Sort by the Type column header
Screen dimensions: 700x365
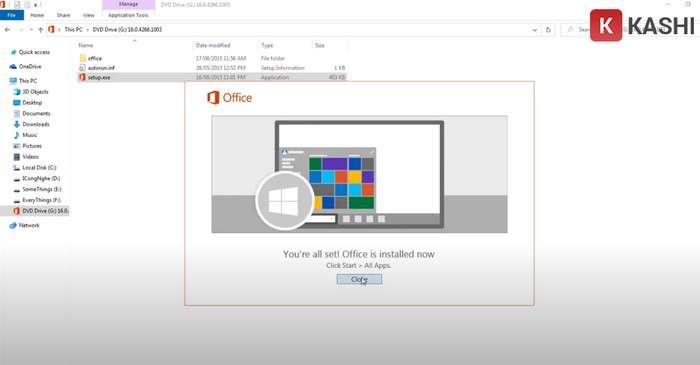267,45
